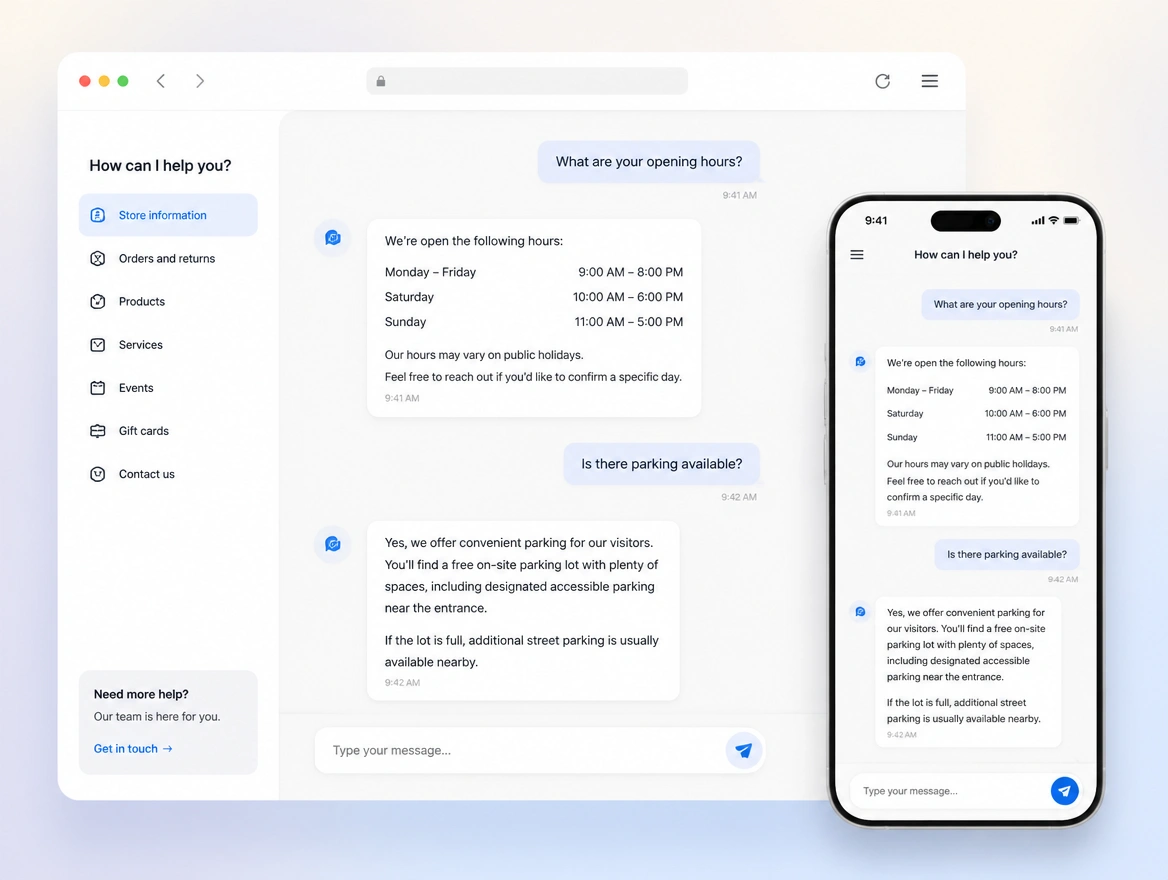Send message with desktop paper-plane button
This screenshot has width=1168, height=880.
[x=743, y=750]
